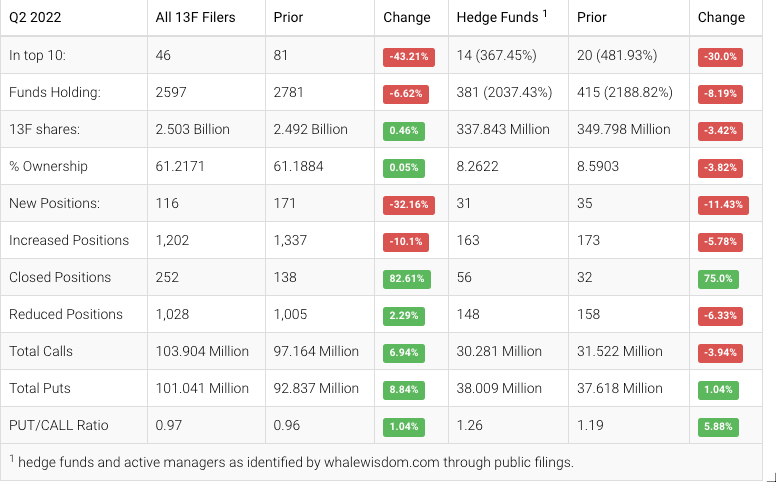Click the 6.94% Total Calls badge
Screen dimensions: 776x482
[404, 353]
